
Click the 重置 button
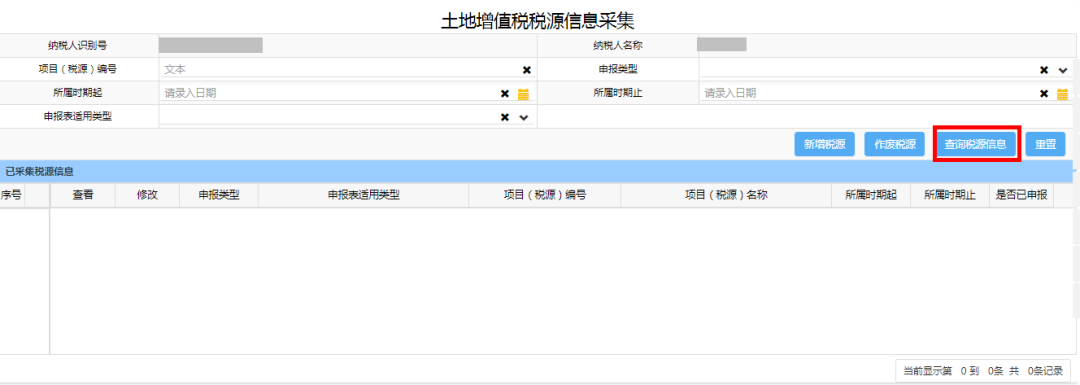(1046, 145)
